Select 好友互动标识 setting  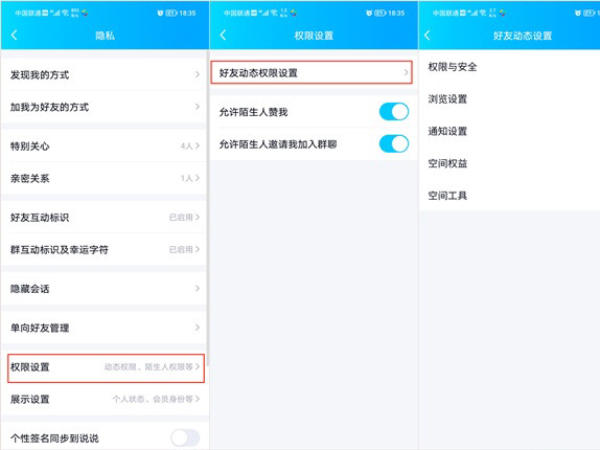[x=104, y=217]
